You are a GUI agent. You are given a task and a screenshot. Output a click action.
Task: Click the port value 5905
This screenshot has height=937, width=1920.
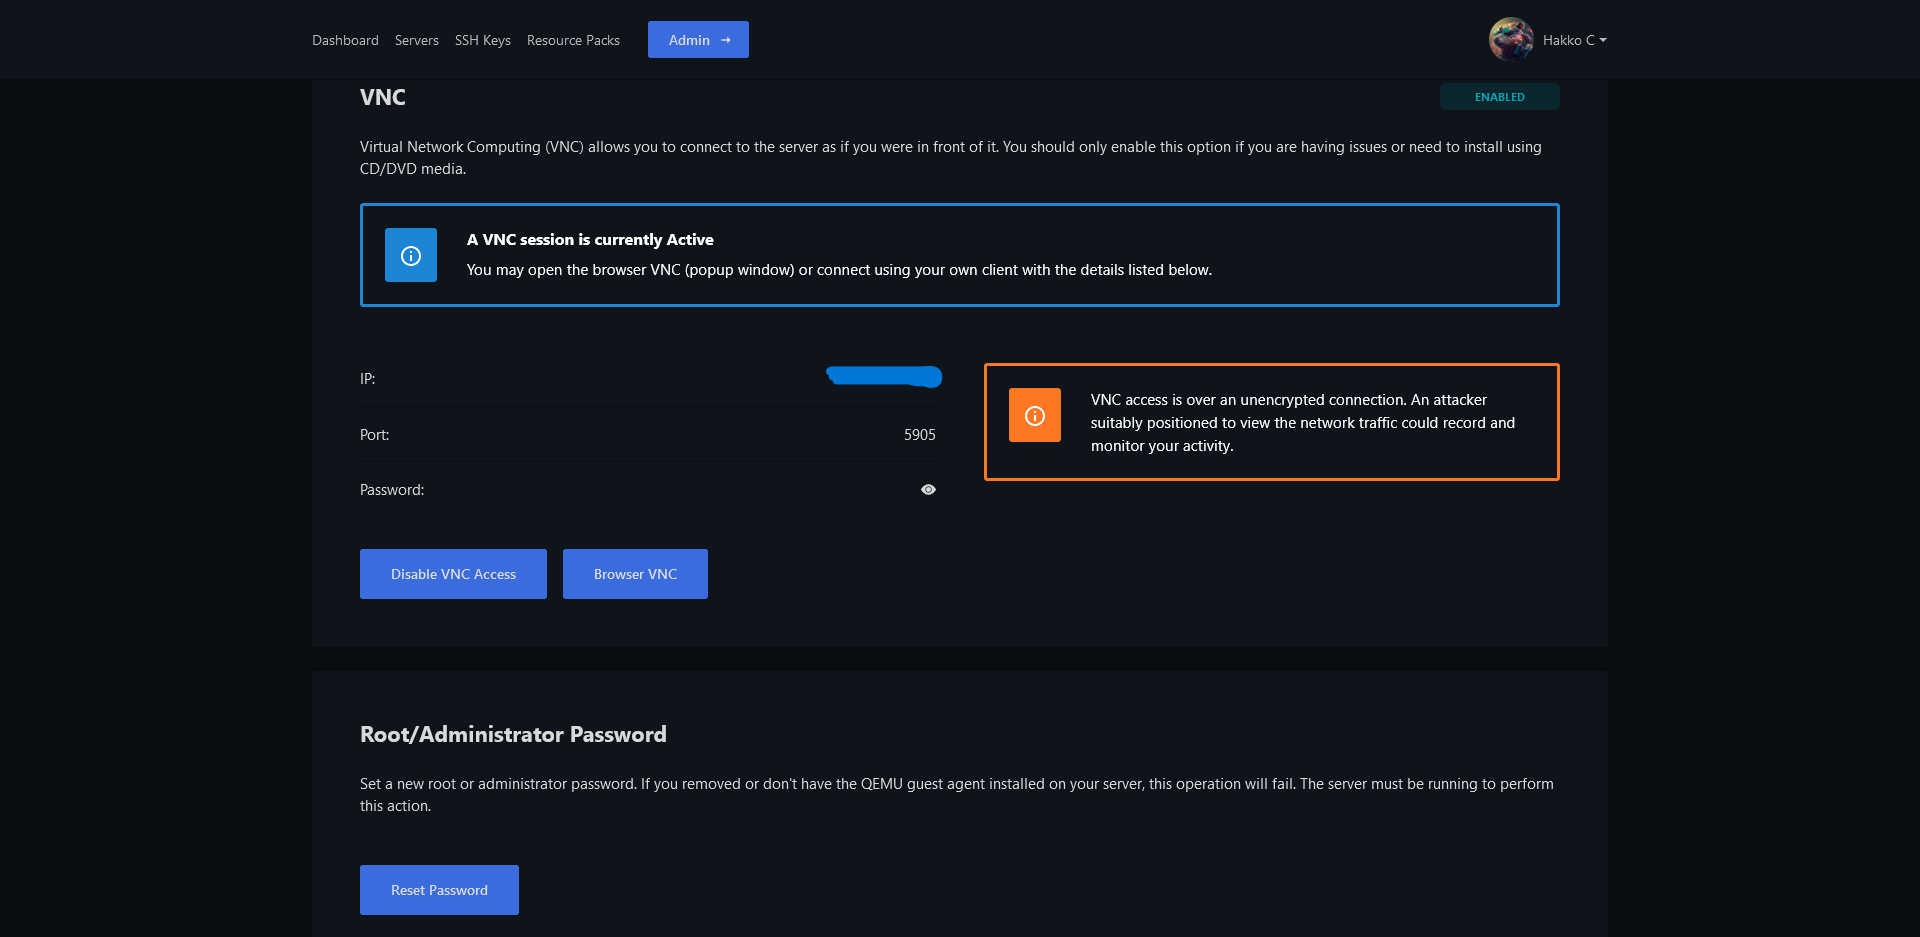point(919,435)
